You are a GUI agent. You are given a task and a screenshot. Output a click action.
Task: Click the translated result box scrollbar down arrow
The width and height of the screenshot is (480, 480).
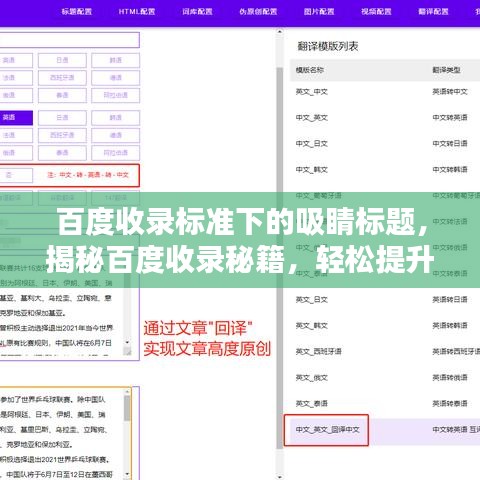(127, 474)
